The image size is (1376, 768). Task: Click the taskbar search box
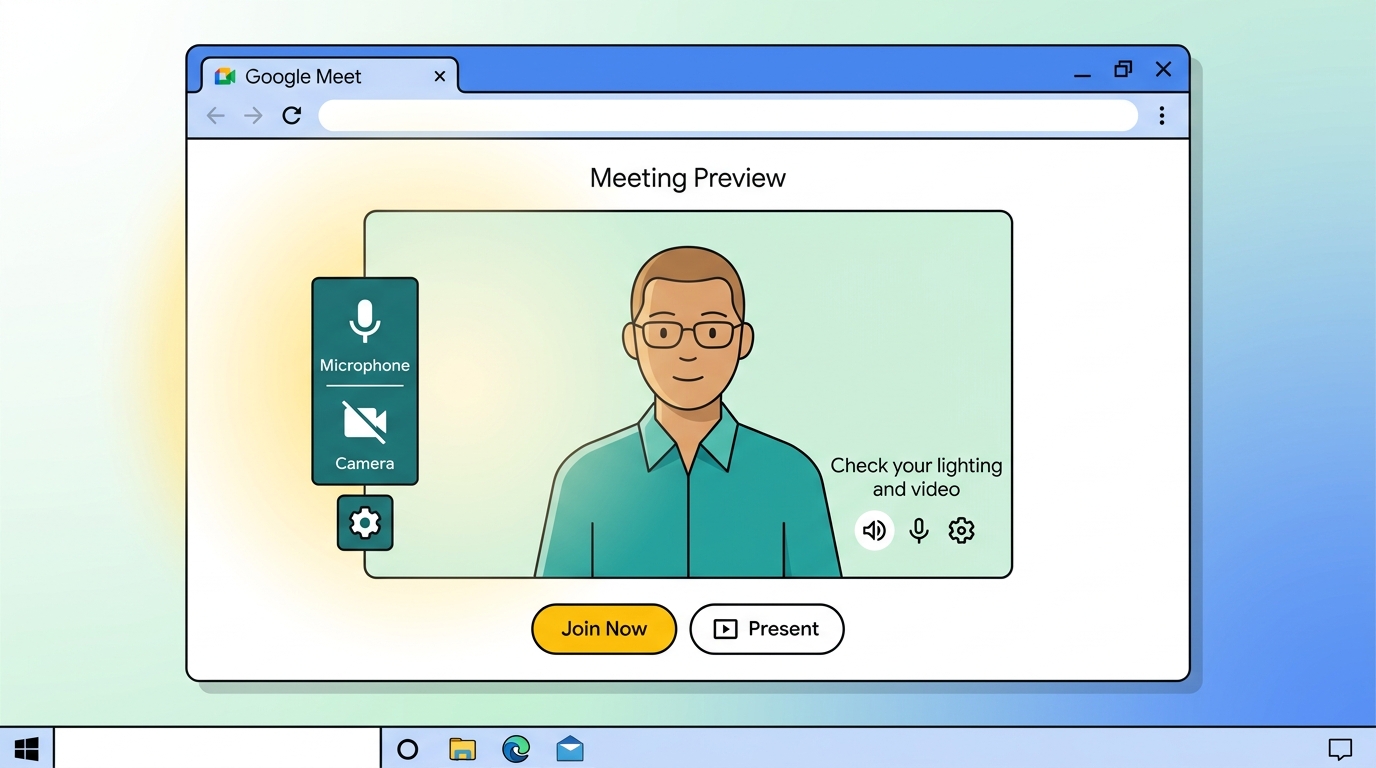pos(218,749)
